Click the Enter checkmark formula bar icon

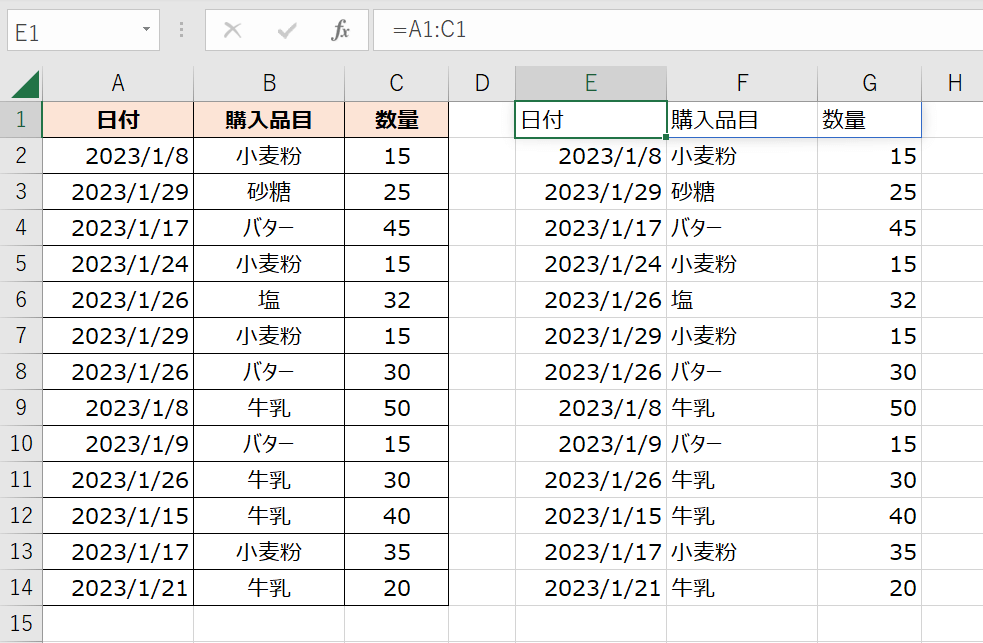(x=287, y=31)
